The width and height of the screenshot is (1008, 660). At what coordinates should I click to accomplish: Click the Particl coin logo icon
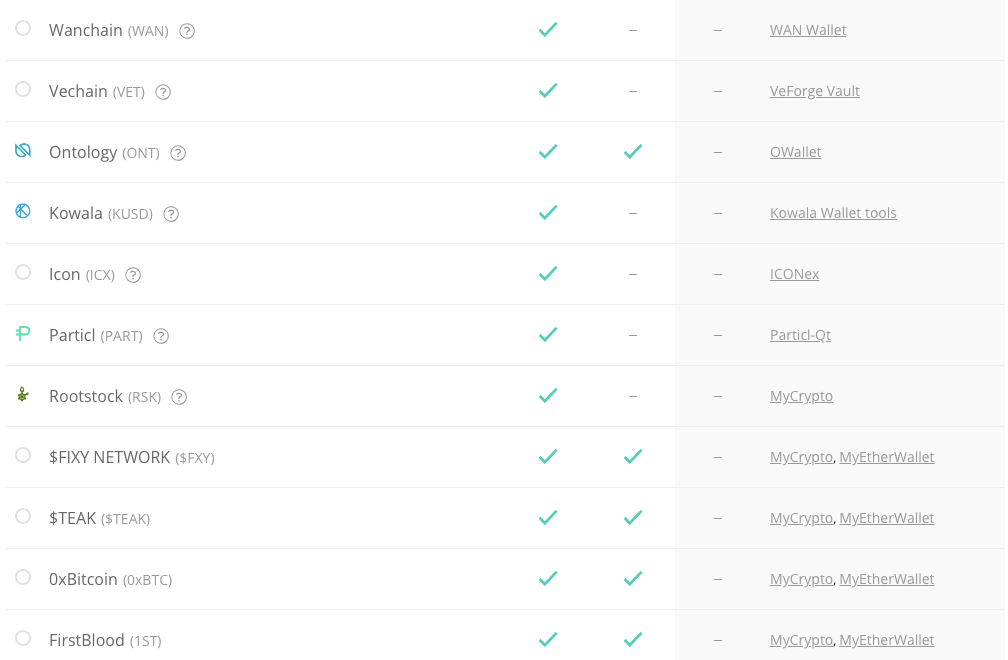tap(23, 334)
